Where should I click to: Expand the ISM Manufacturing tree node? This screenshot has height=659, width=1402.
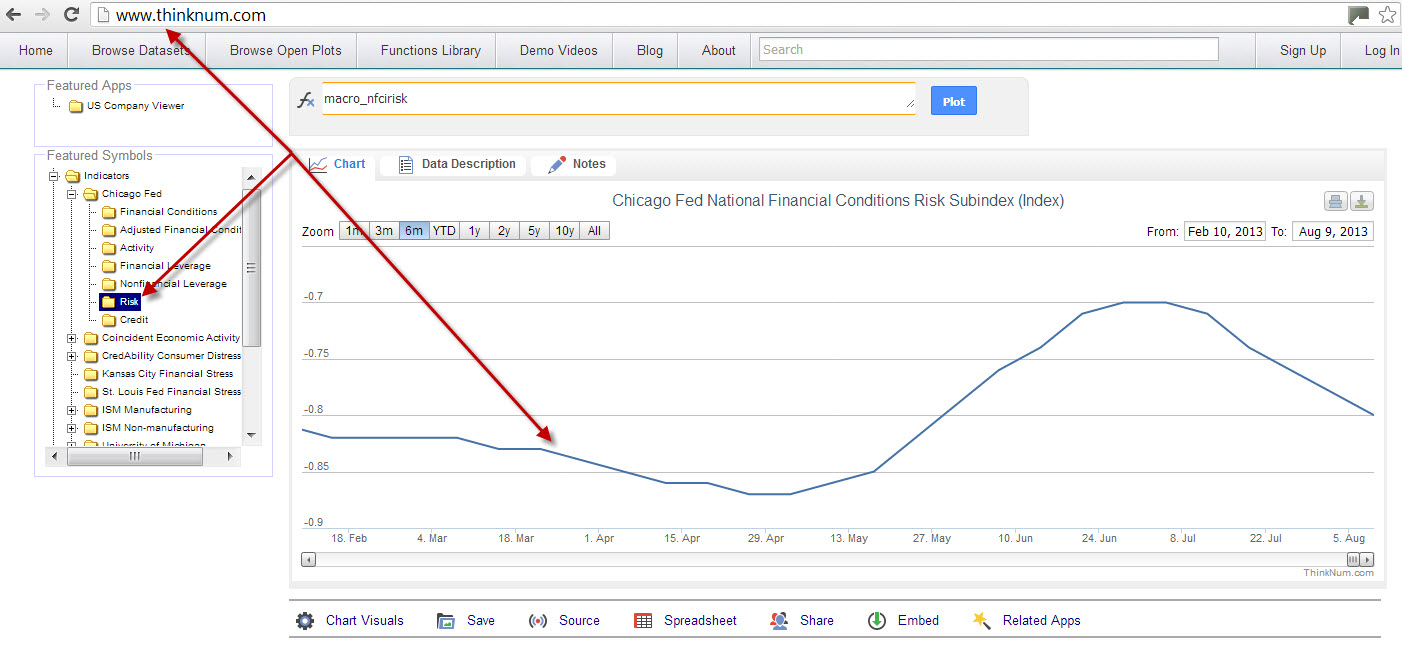(72, 410)
